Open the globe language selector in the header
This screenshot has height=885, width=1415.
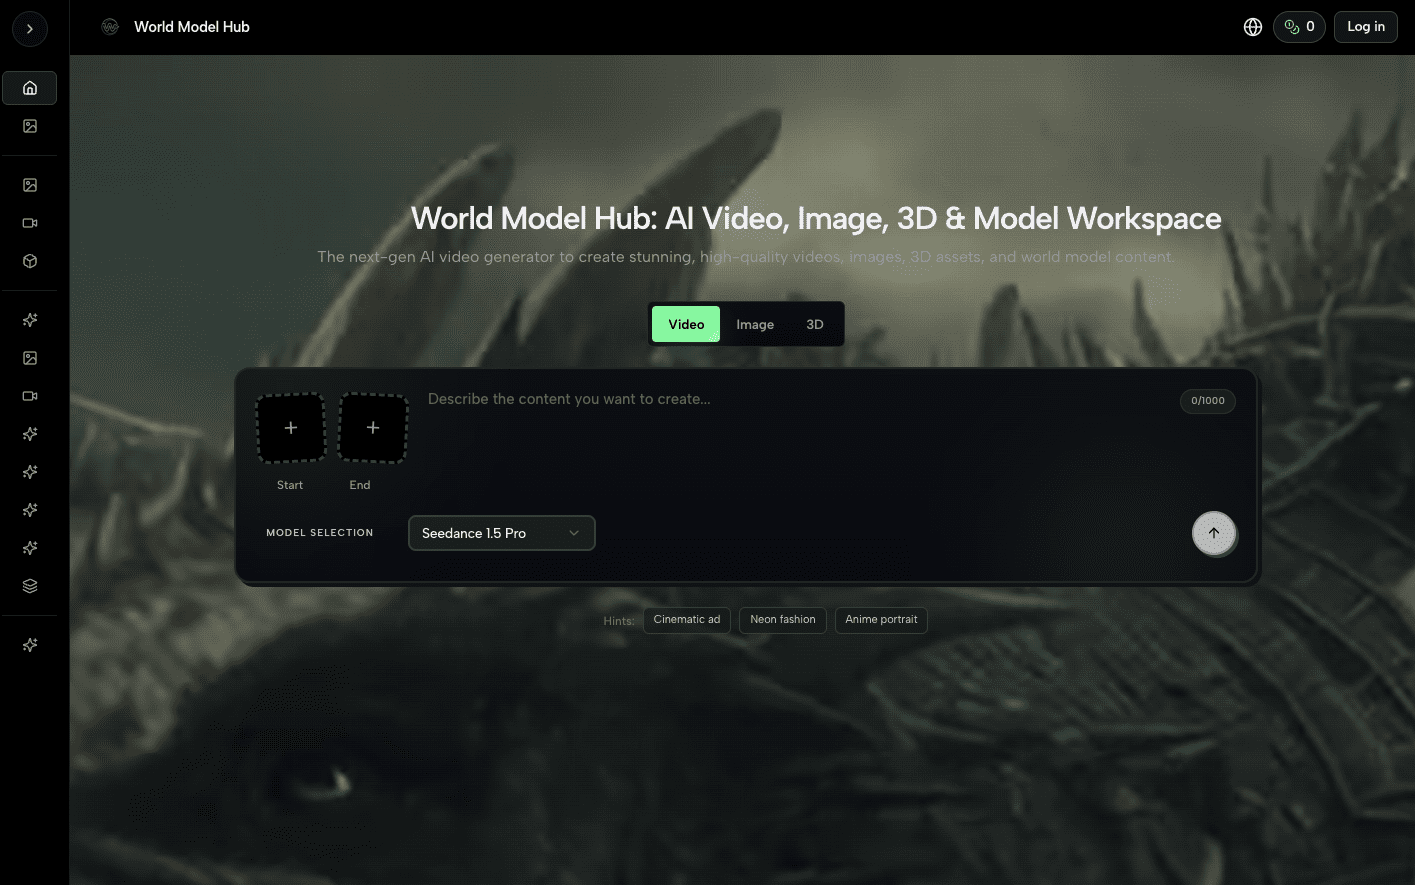tap(1253, 27)
